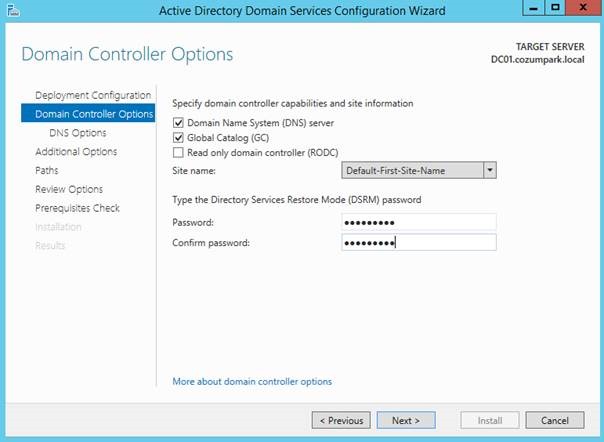Open More about domain controller options link
604x442 pixels.
pyautogui.click(x=252, y=381)
